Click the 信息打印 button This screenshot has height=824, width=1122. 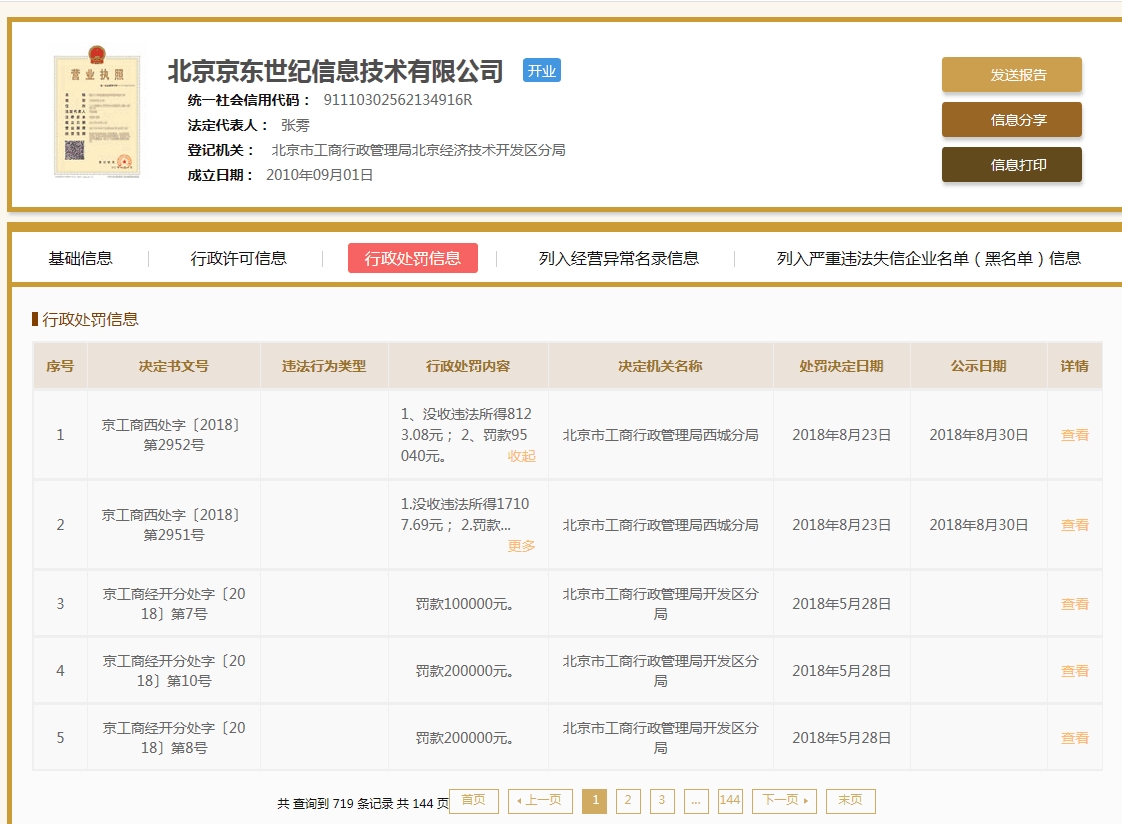[1011, 165]
